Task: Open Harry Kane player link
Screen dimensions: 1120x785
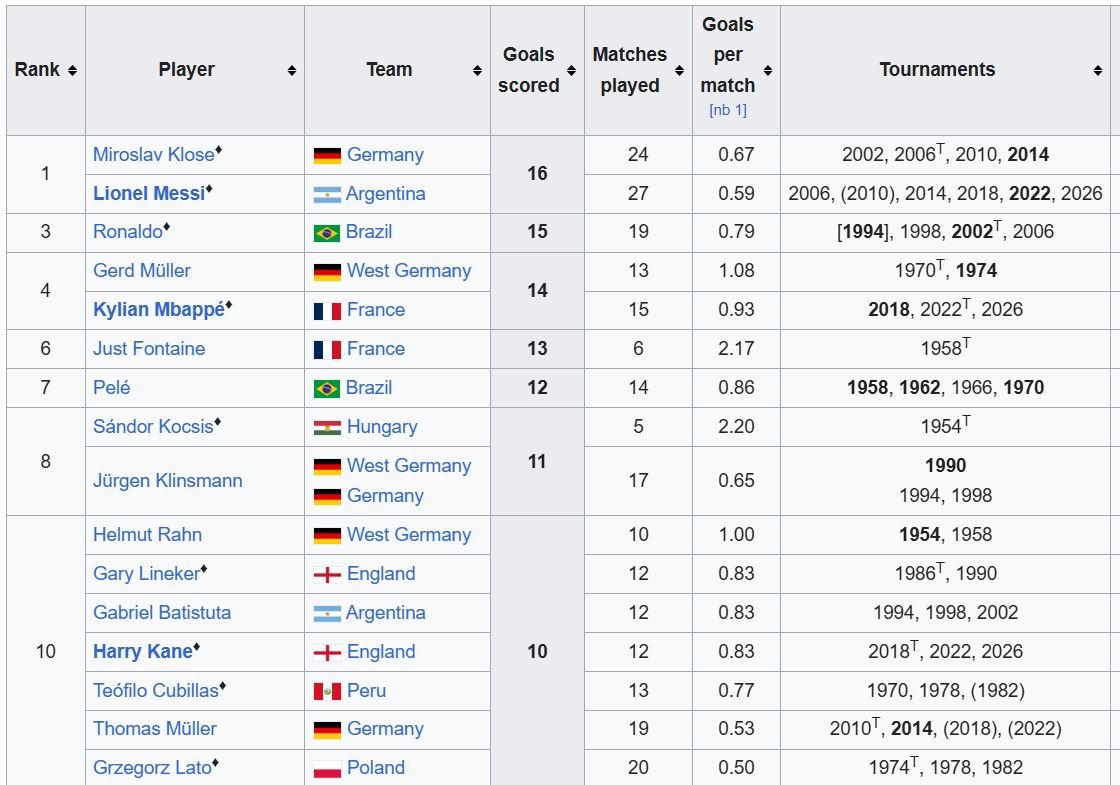Action: click(x=143, y=651)
